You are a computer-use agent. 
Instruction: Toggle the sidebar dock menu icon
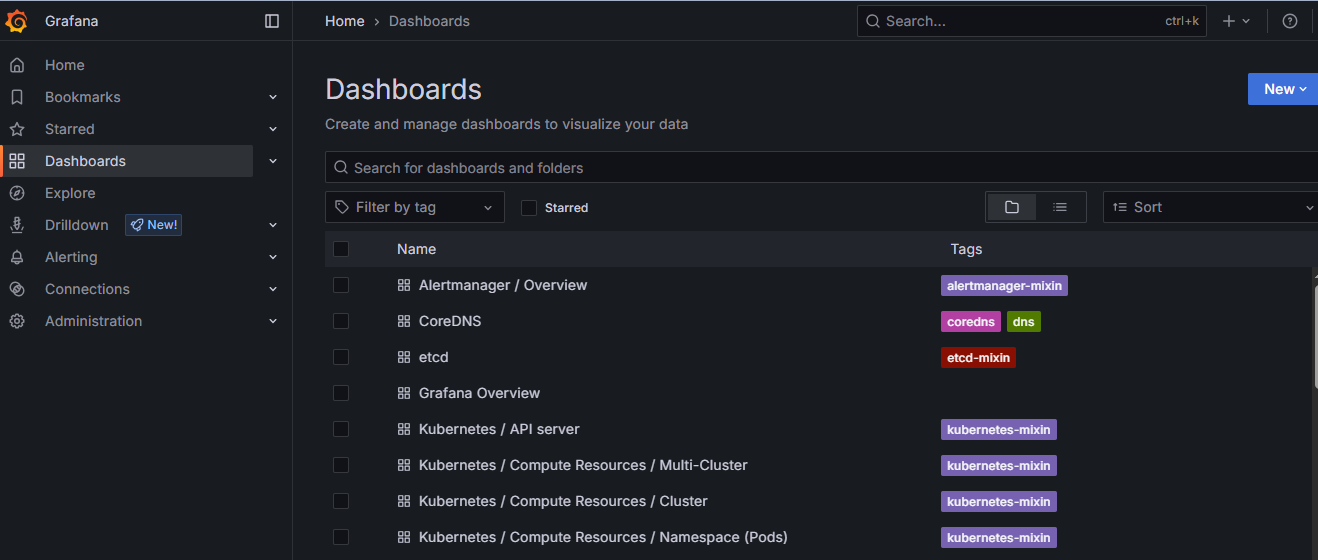(x=272, y=21)
